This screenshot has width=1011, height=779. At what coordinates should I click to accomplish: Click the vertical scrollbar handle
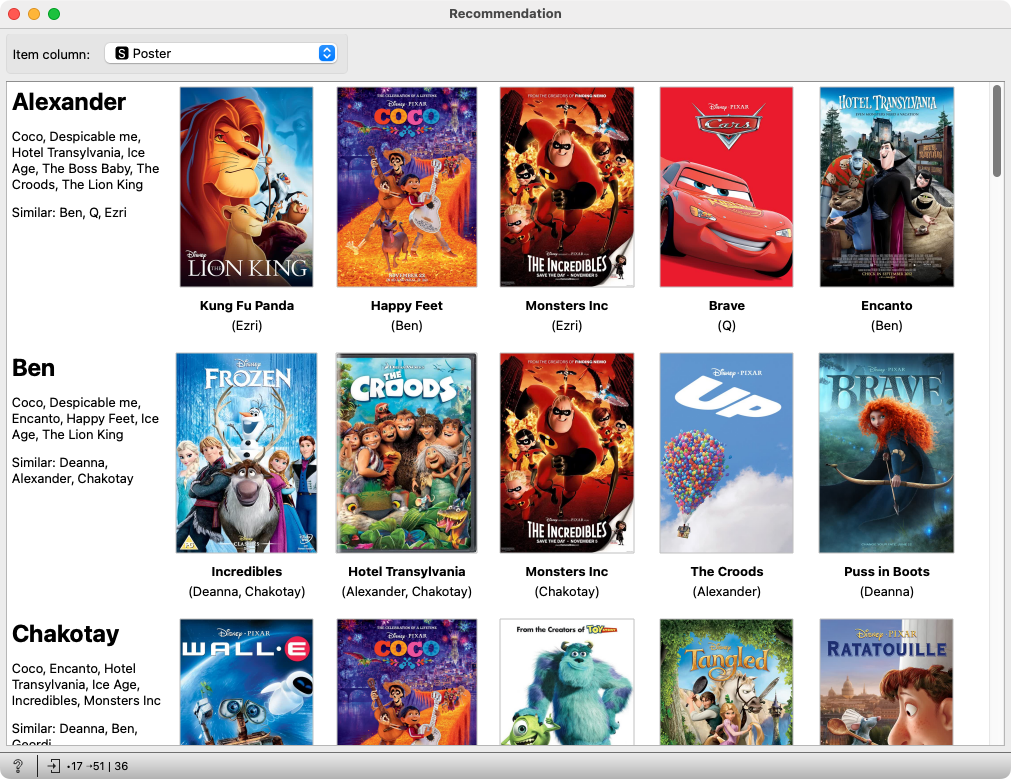(997, 130)
